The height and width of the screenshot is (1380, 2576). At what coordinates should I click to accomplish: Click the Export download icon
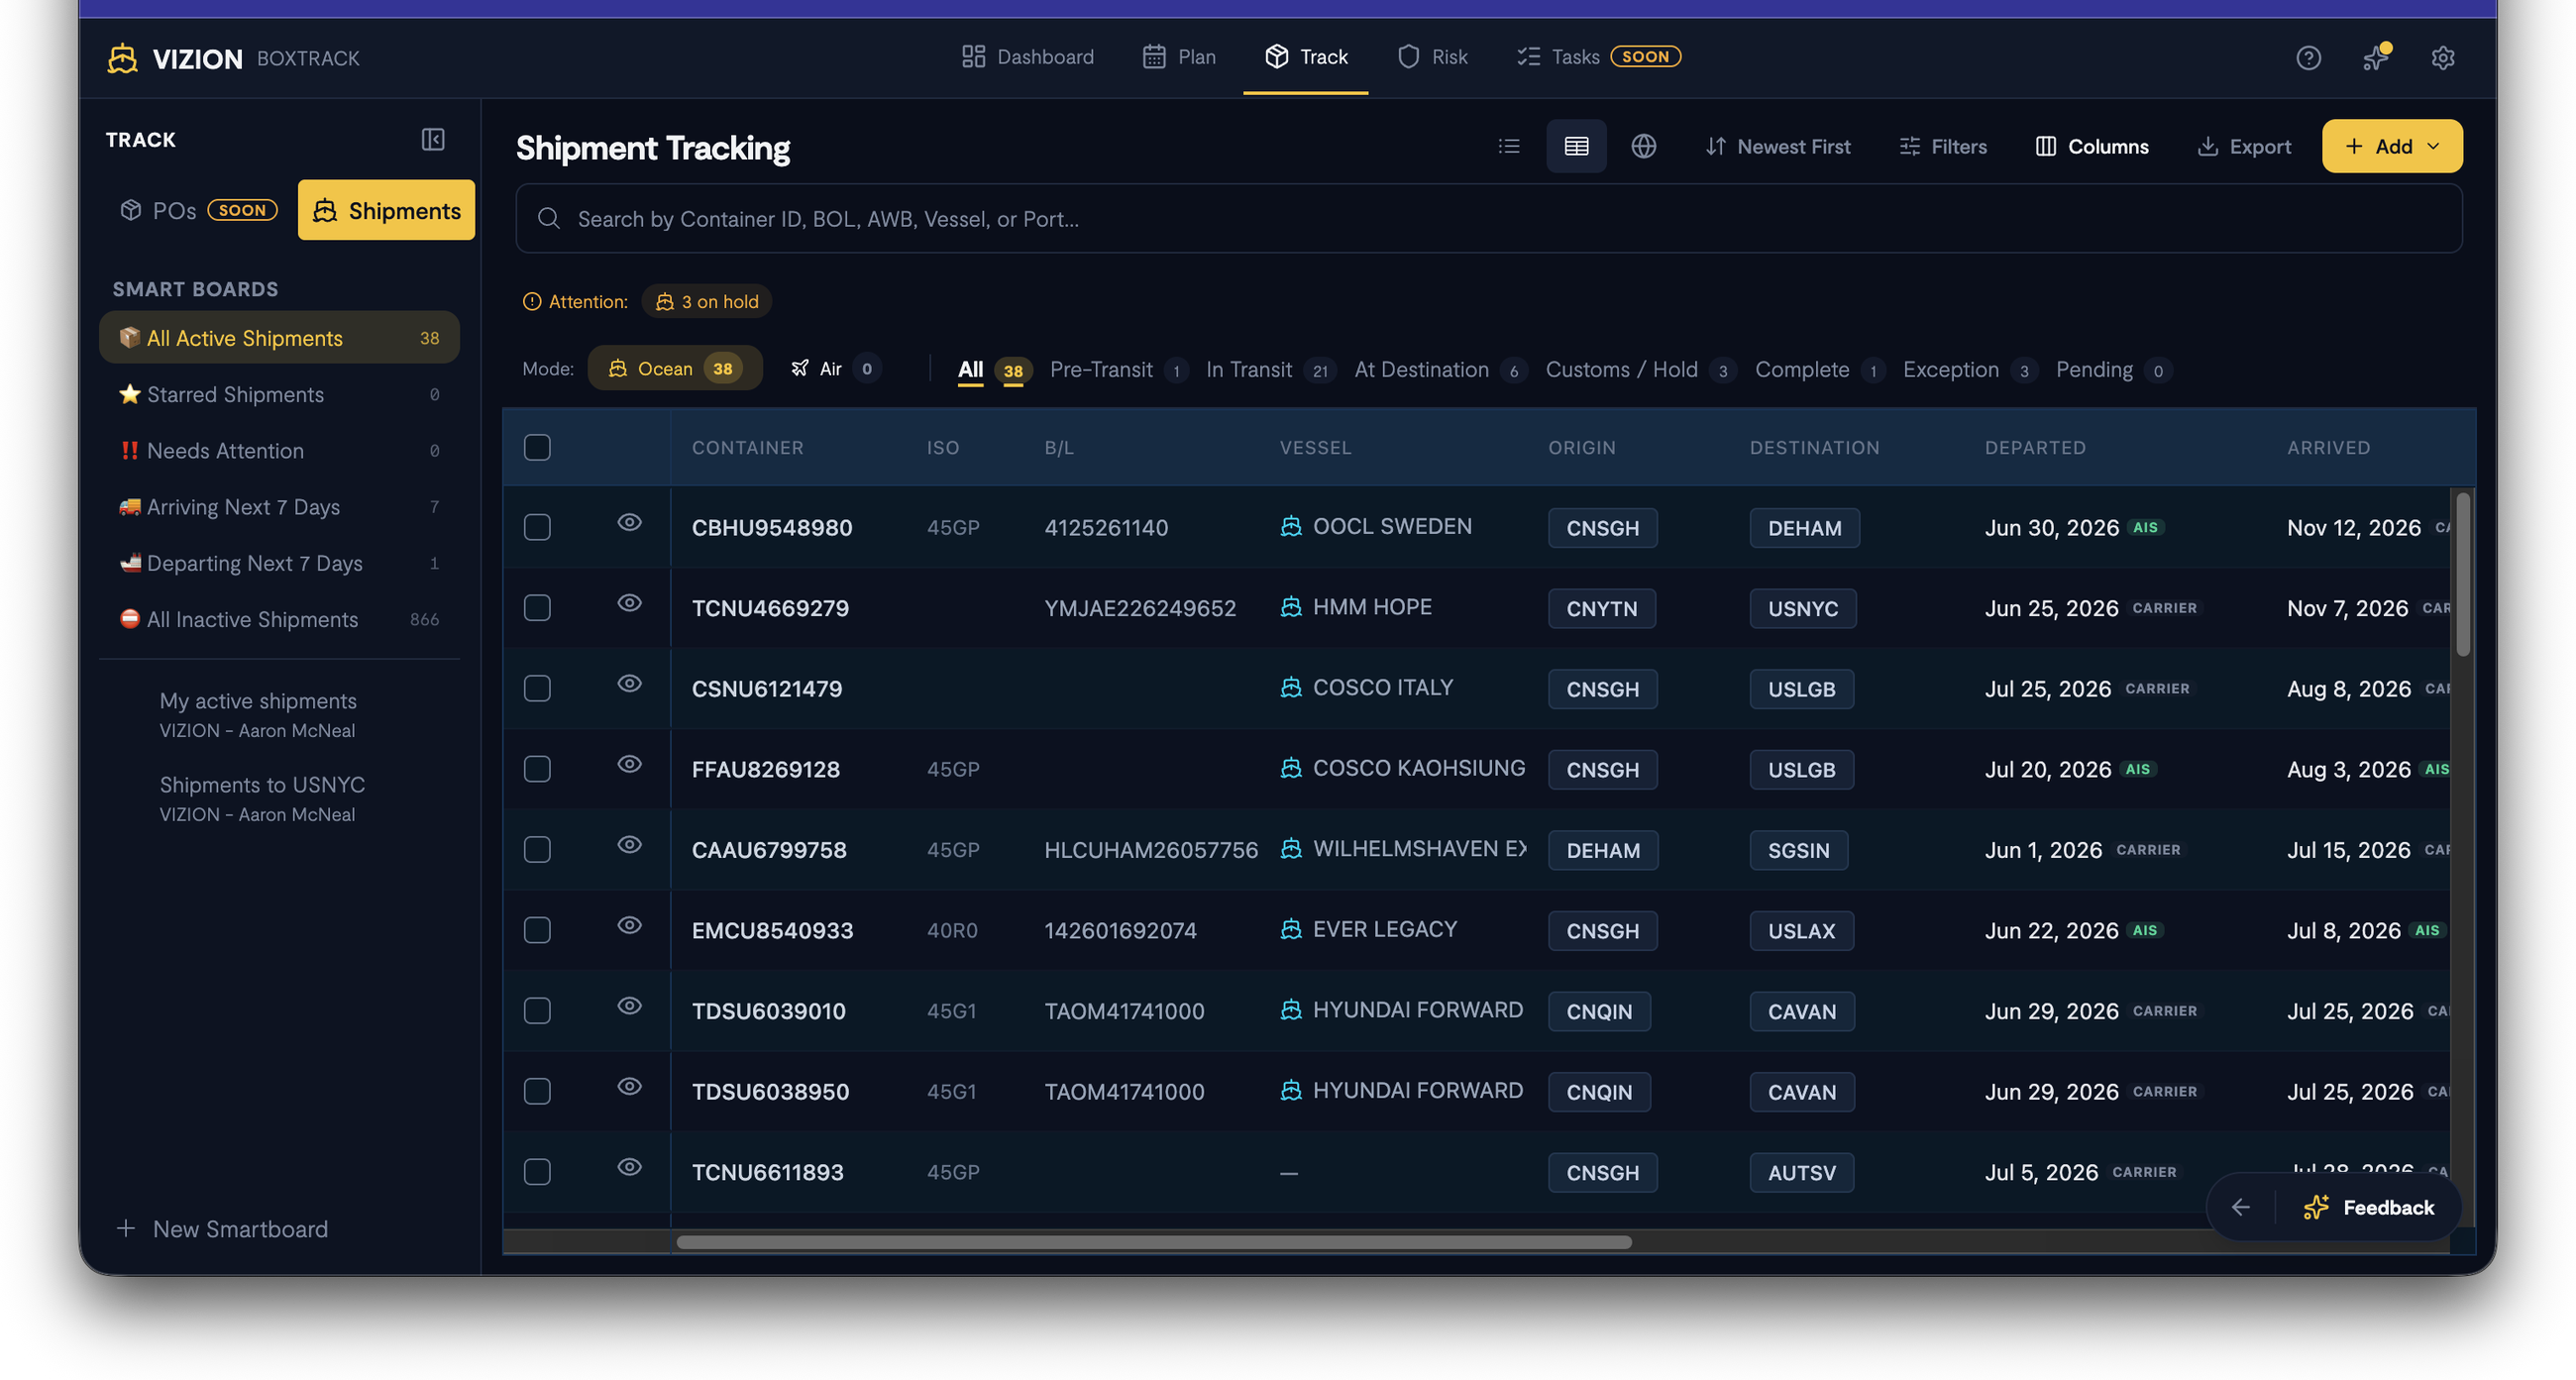2207,146
